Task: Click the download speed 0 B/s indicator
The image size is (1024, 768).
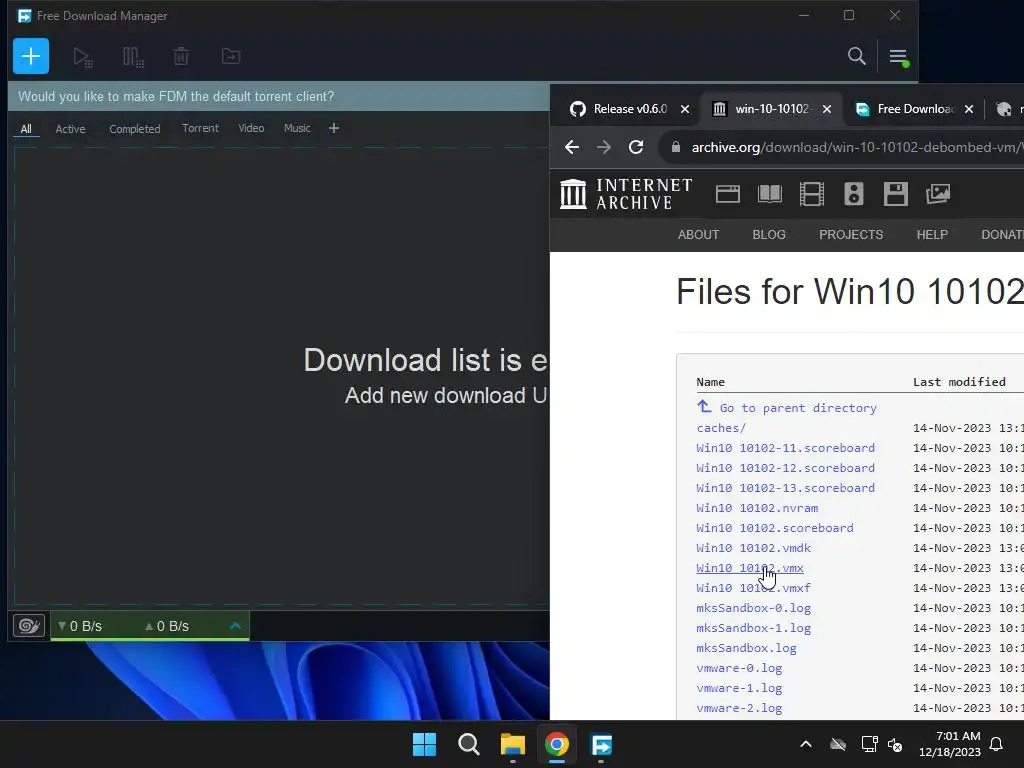Action: pyautogui.click(x=80, y=626)
